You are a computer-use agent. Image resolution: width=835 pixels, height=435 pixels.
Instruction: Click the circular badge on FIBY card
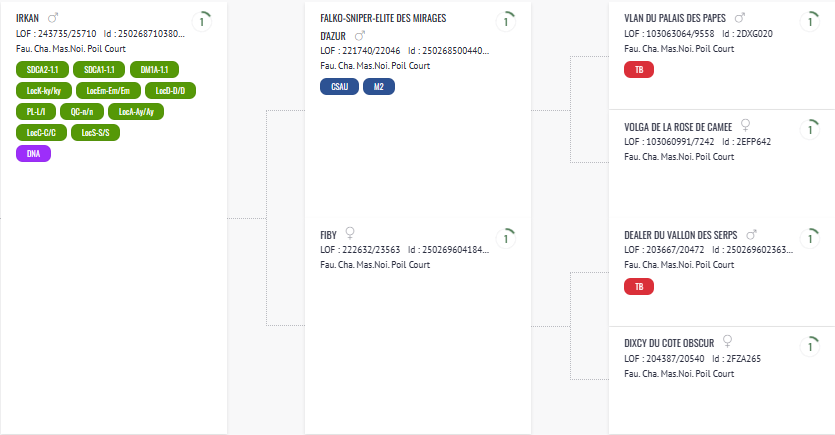click(x=506, y=239)
